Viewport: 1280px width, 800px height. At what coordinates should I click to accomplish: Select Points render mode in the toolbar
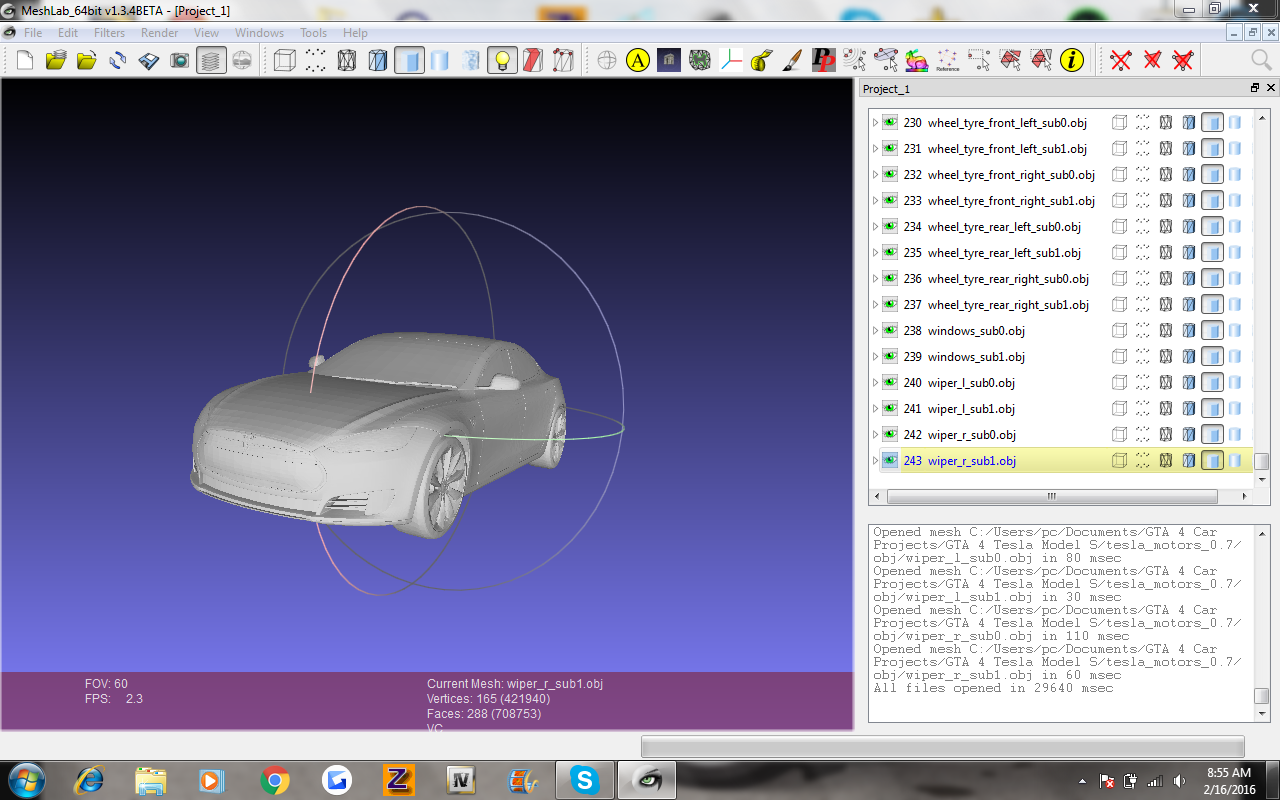point(315,61)
